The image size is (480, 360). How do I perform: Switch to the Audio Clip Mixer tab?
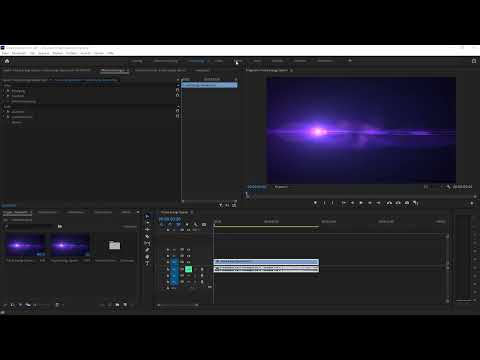tap(160, 71)
